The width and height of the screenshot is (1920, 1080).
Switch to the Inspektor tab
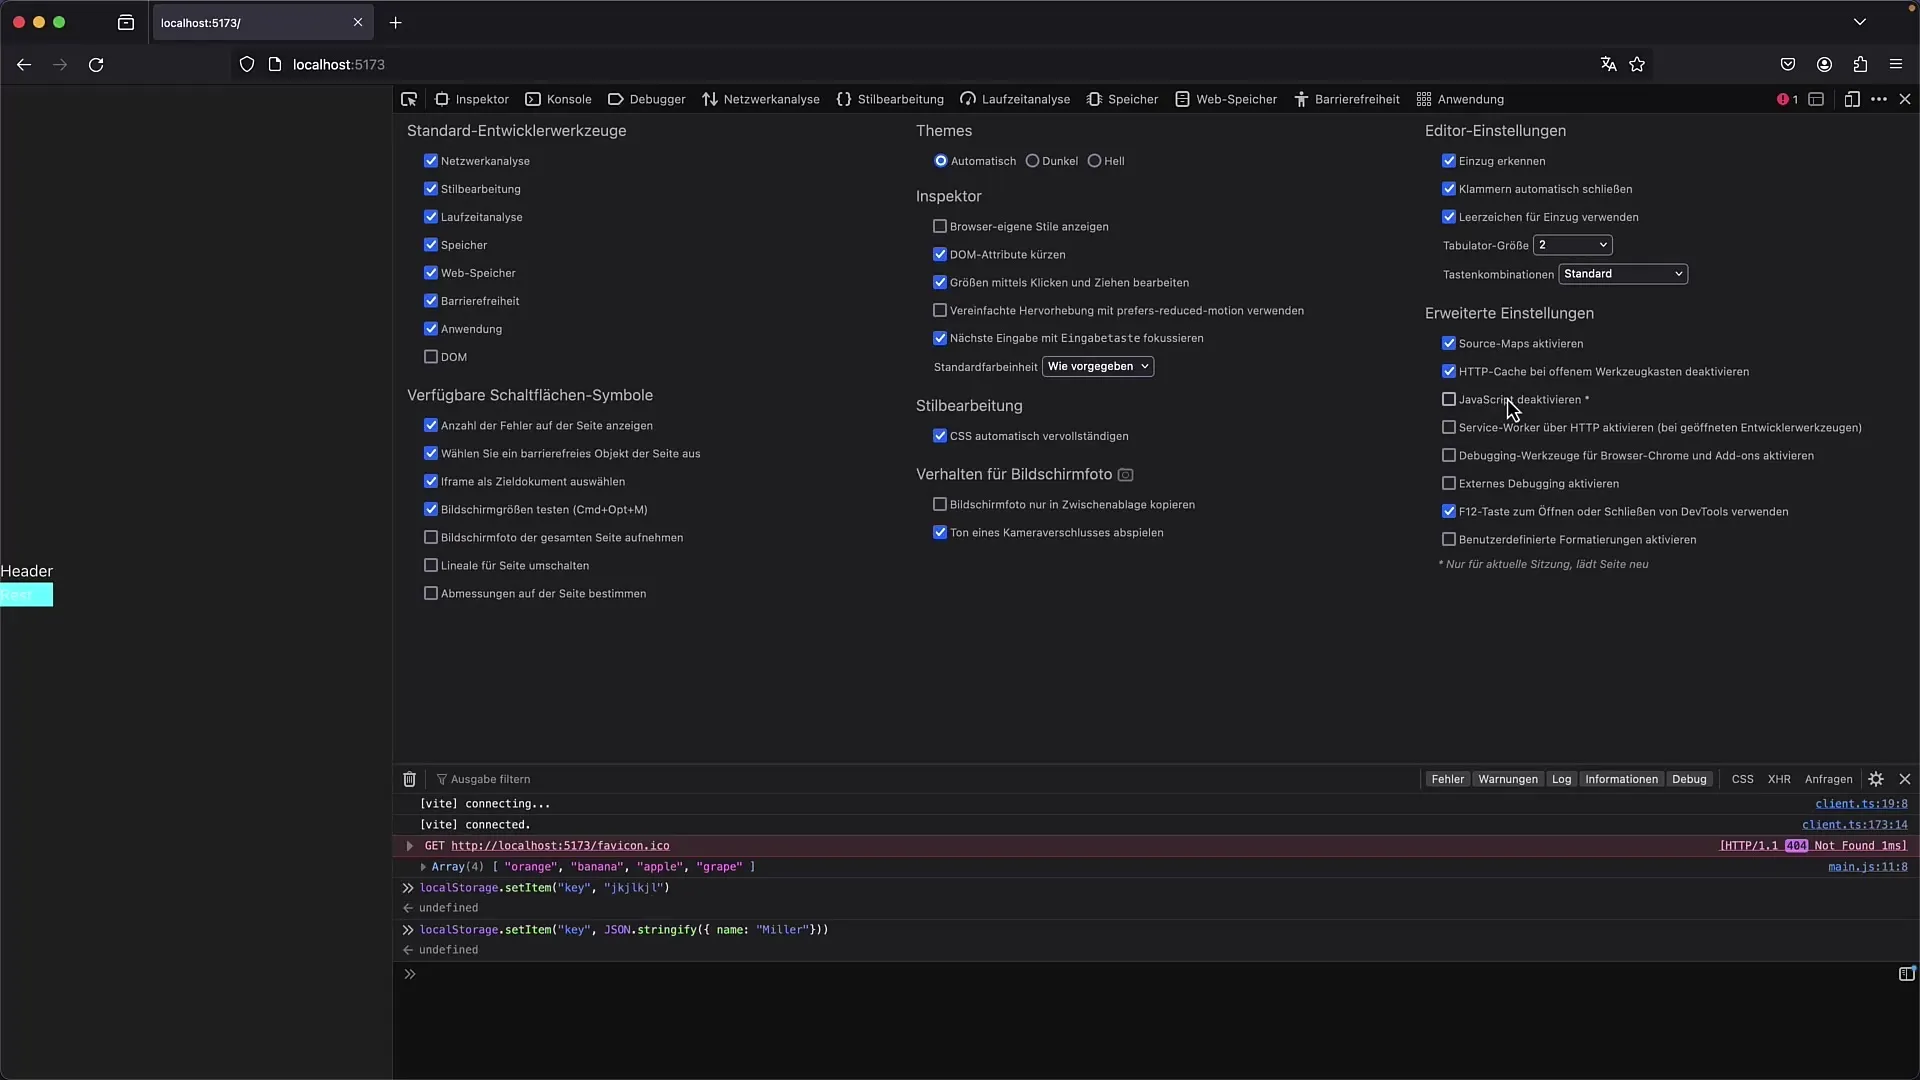click(472, 99)
